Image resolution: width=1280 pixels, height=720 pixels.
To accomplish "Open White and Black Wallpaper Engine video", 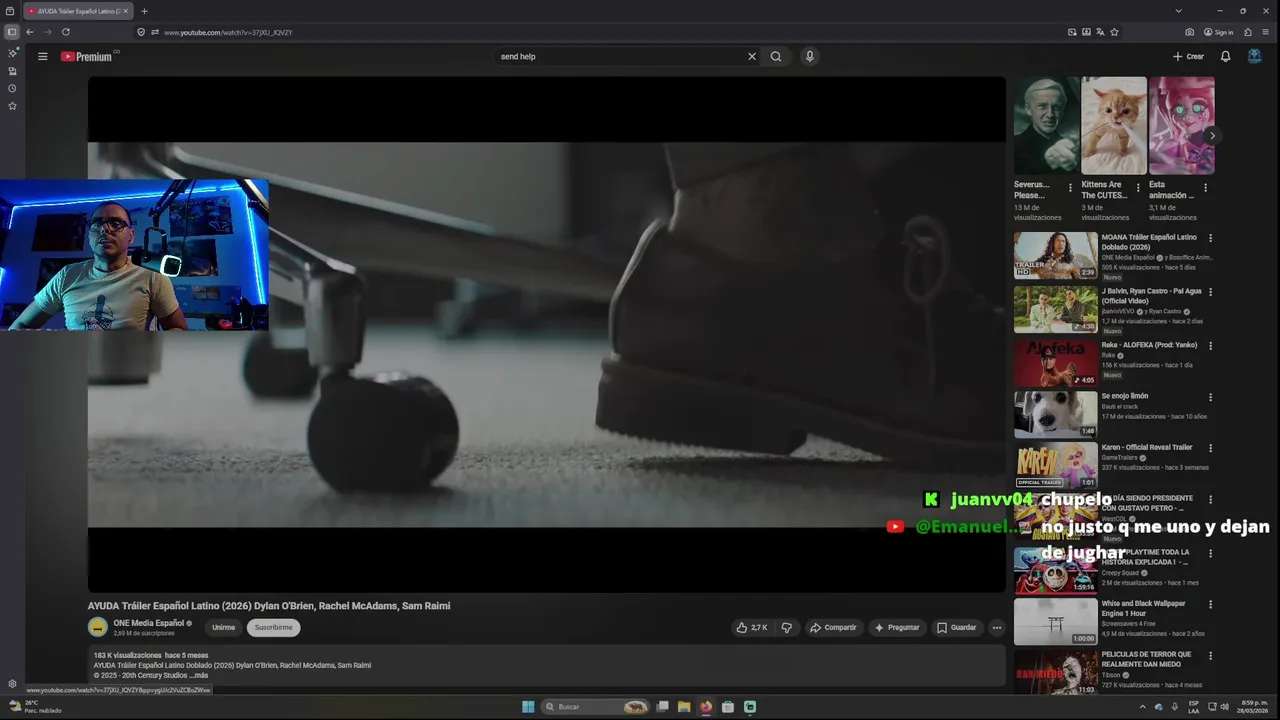I will tap(1055, 621).
